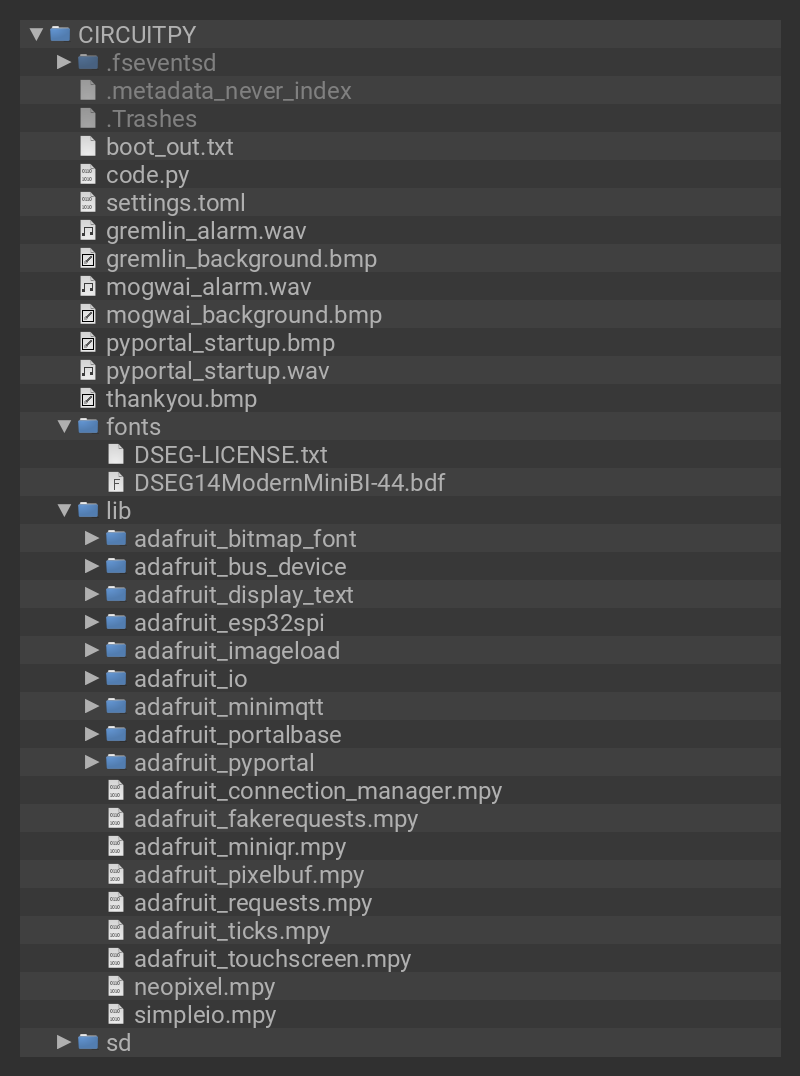The width and height of the screenshot is (800, 1076).
Task: Expand the sd folder
Action: [65, 1043]
